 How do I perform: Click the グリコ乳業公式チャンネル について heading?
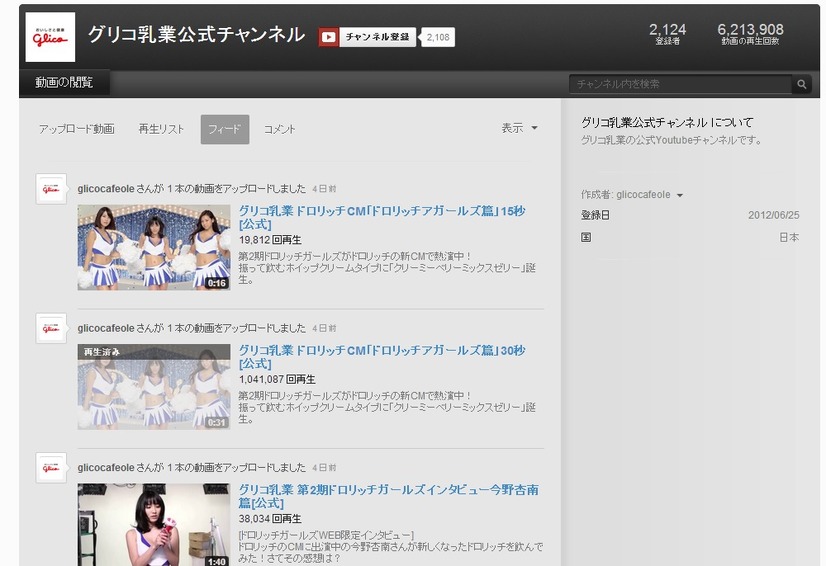click(x=667, y=123)
